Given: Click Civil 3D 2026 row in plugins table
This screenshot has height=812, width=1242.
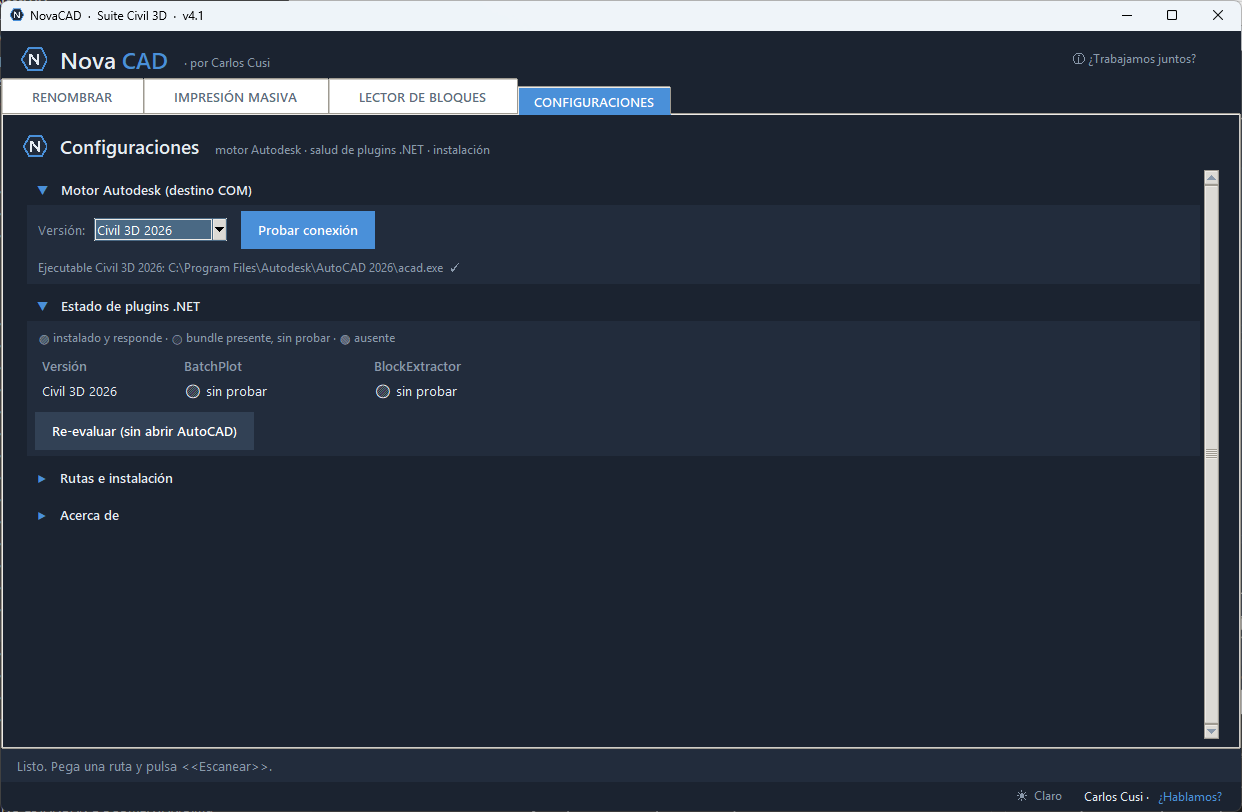Looking at the screenshot, I should point(79,391).
